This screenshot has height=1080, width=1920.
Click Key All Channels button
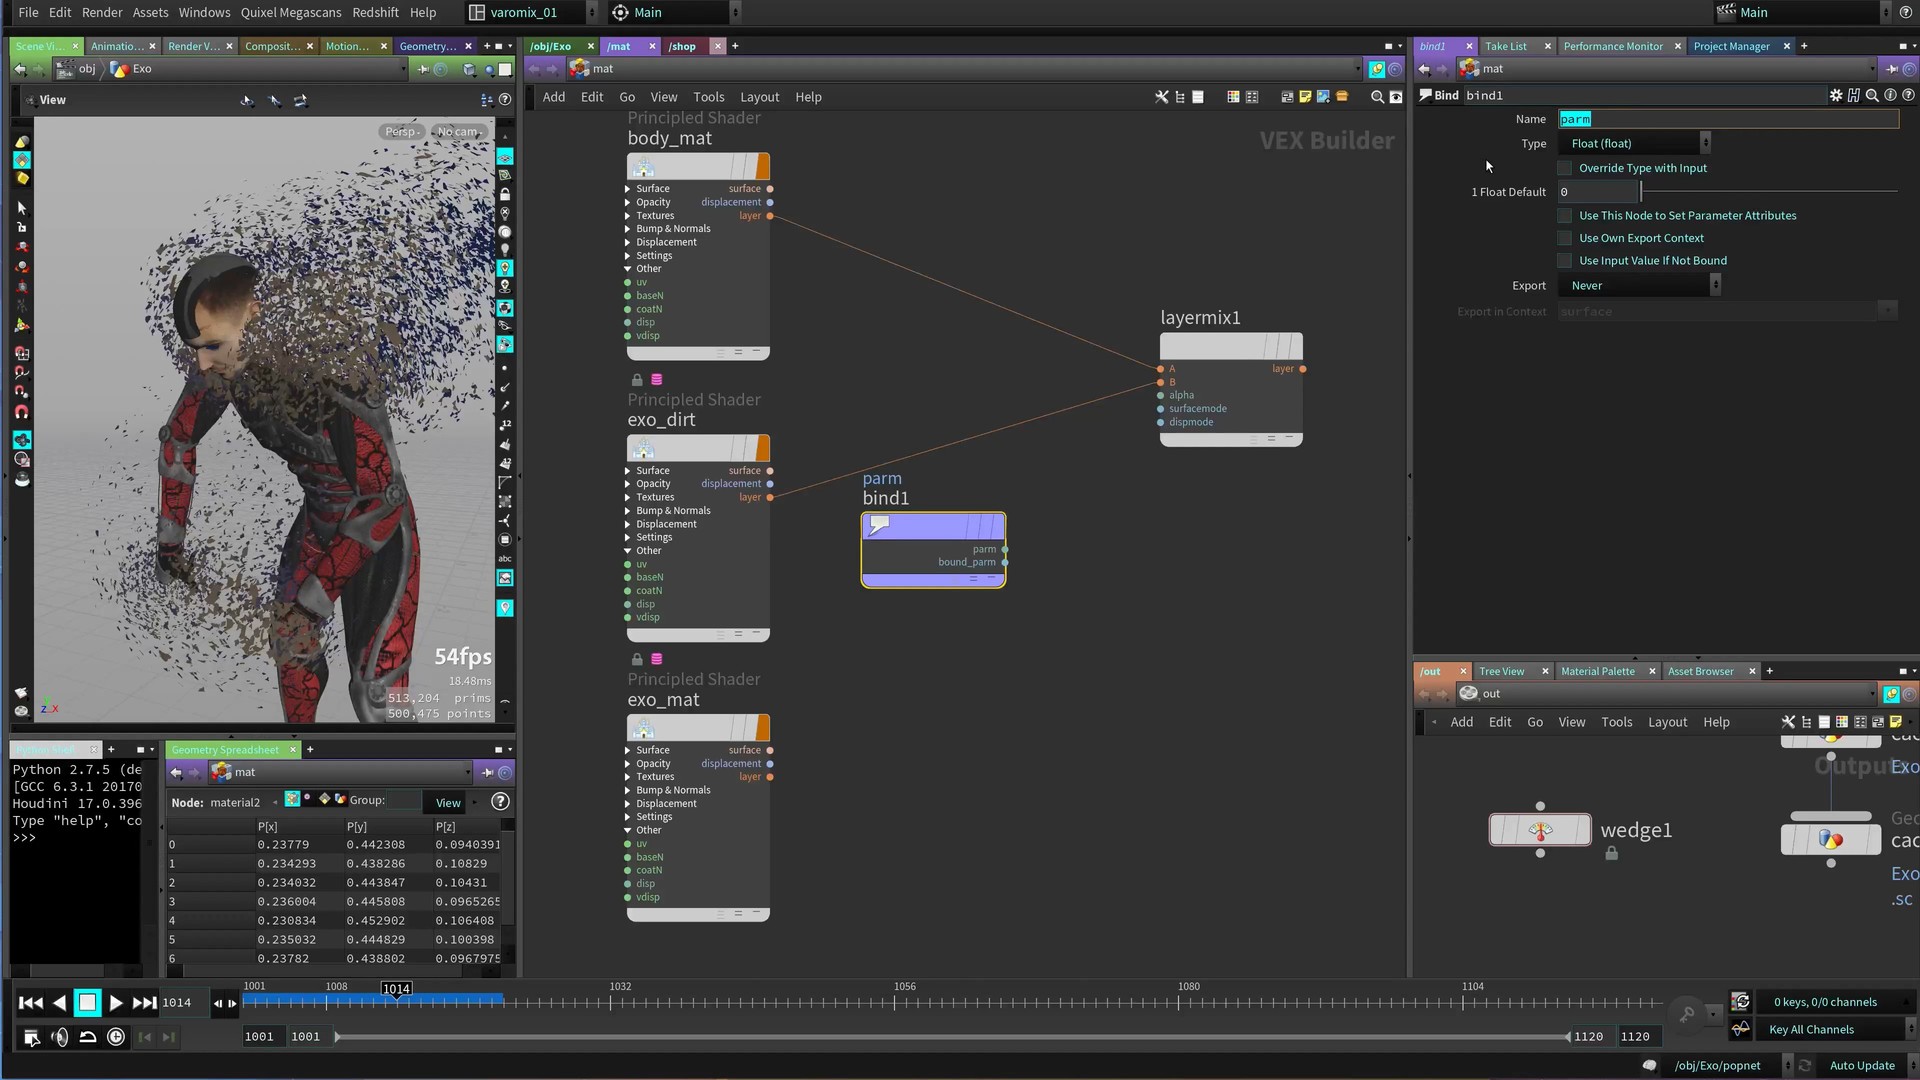1811,1029
